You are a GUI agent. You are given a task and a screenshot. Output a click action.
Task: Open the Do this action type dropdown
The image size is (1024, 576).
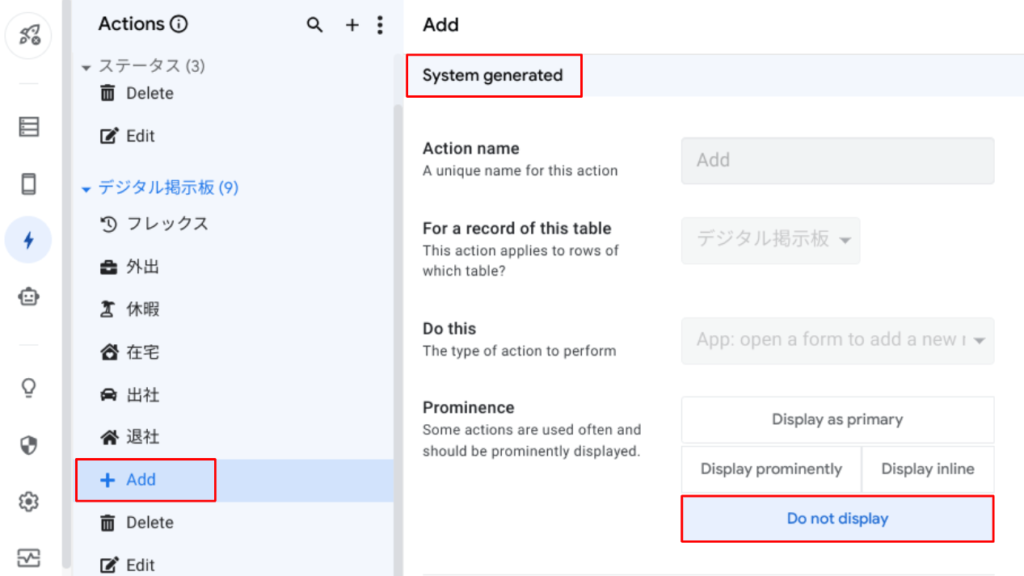pyautogui.click(x=837, y=340)
